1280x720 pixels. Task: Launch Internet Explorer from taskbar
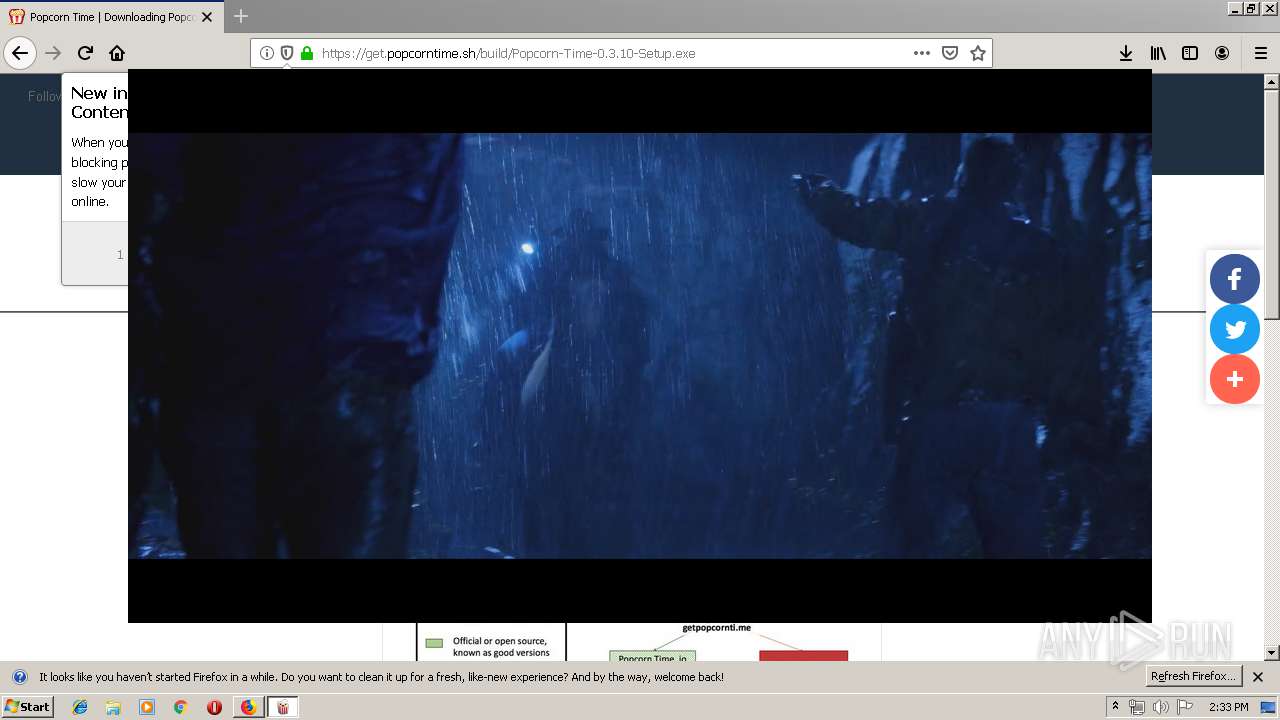(80, 707)
